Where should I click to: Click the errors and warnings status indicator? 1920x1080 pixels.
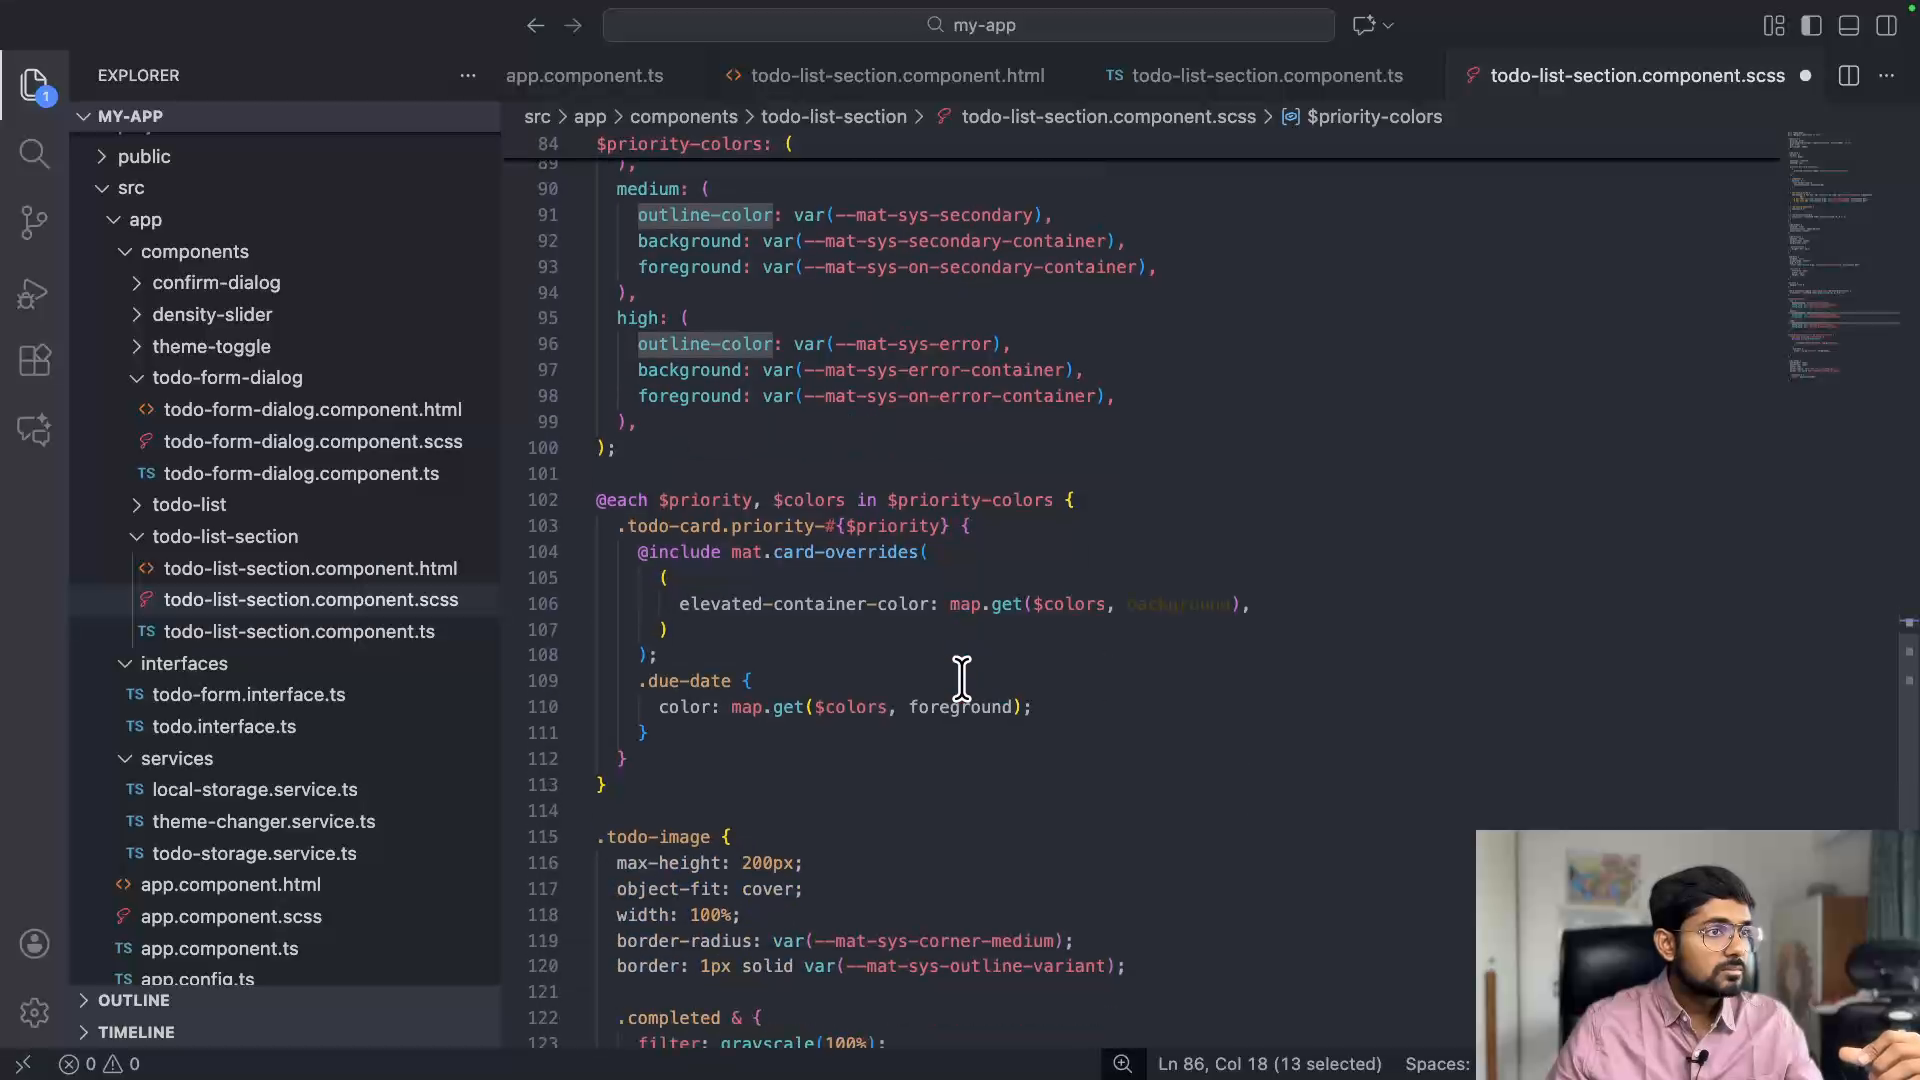(99, 1064)
